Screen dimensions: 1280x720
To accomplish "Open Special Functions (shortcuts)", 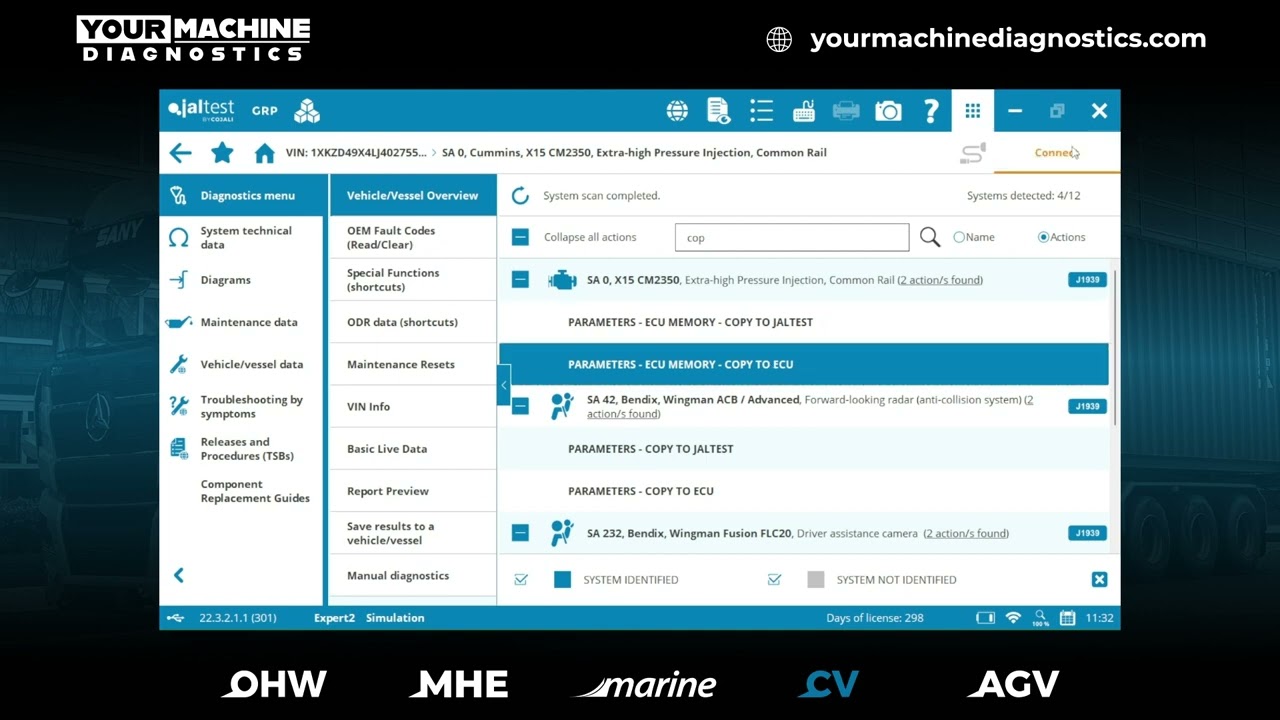I will point(413,280).
